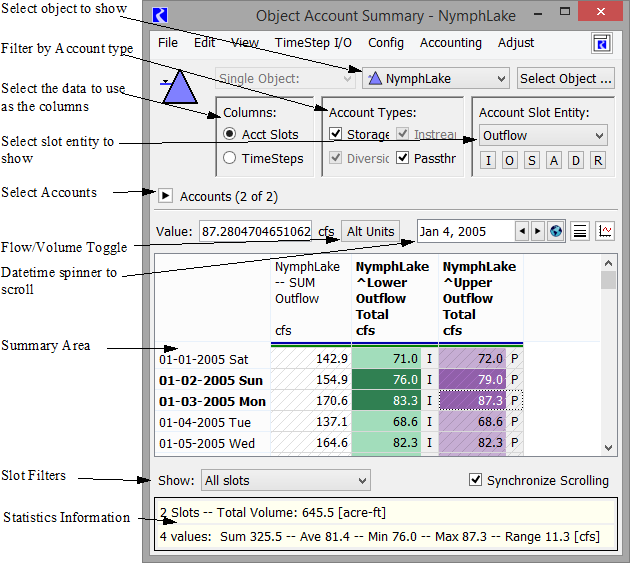Expand the Accounts (2 of 2) section
The height and width of the screenshot is (565, 631).
point(166,197)
